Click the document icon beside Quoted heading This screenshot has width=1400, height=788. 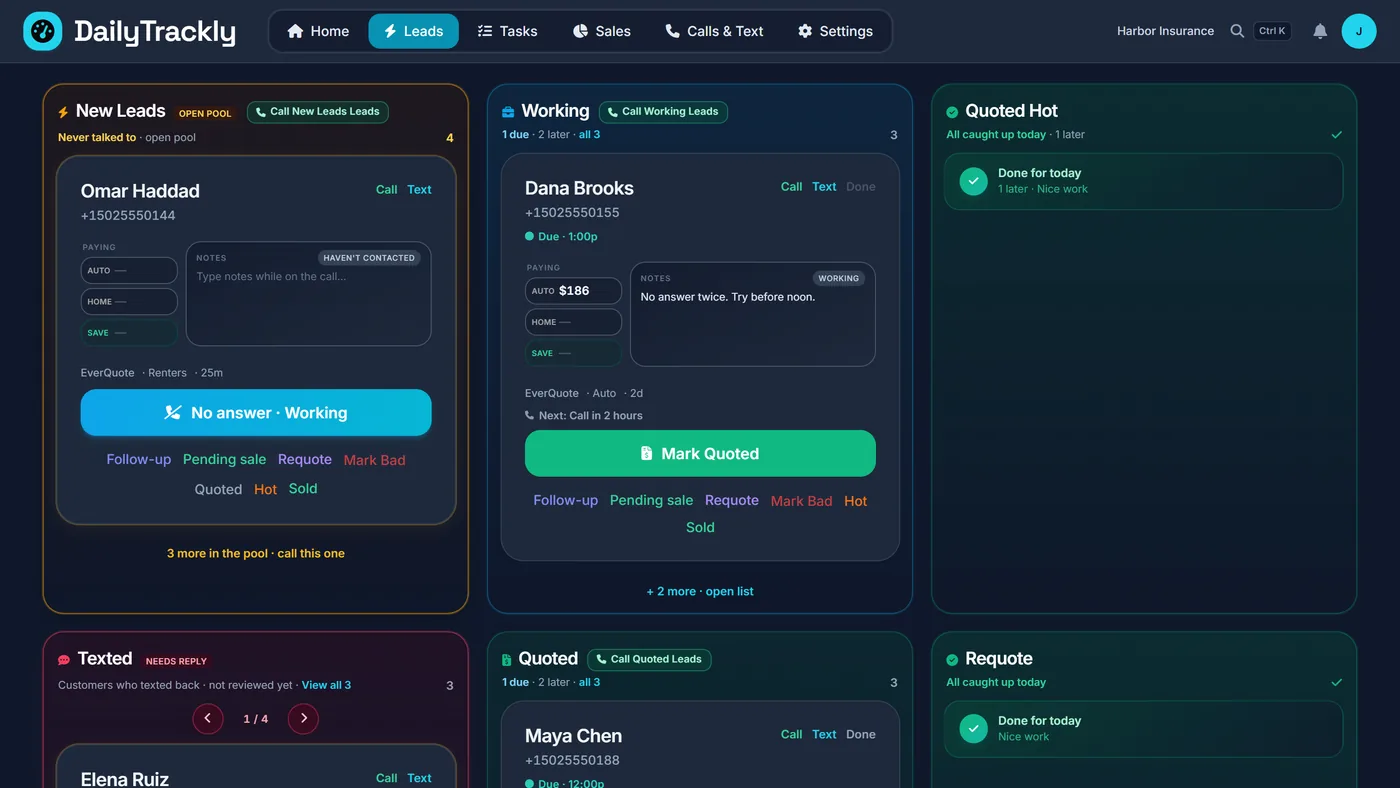(507, 660)
